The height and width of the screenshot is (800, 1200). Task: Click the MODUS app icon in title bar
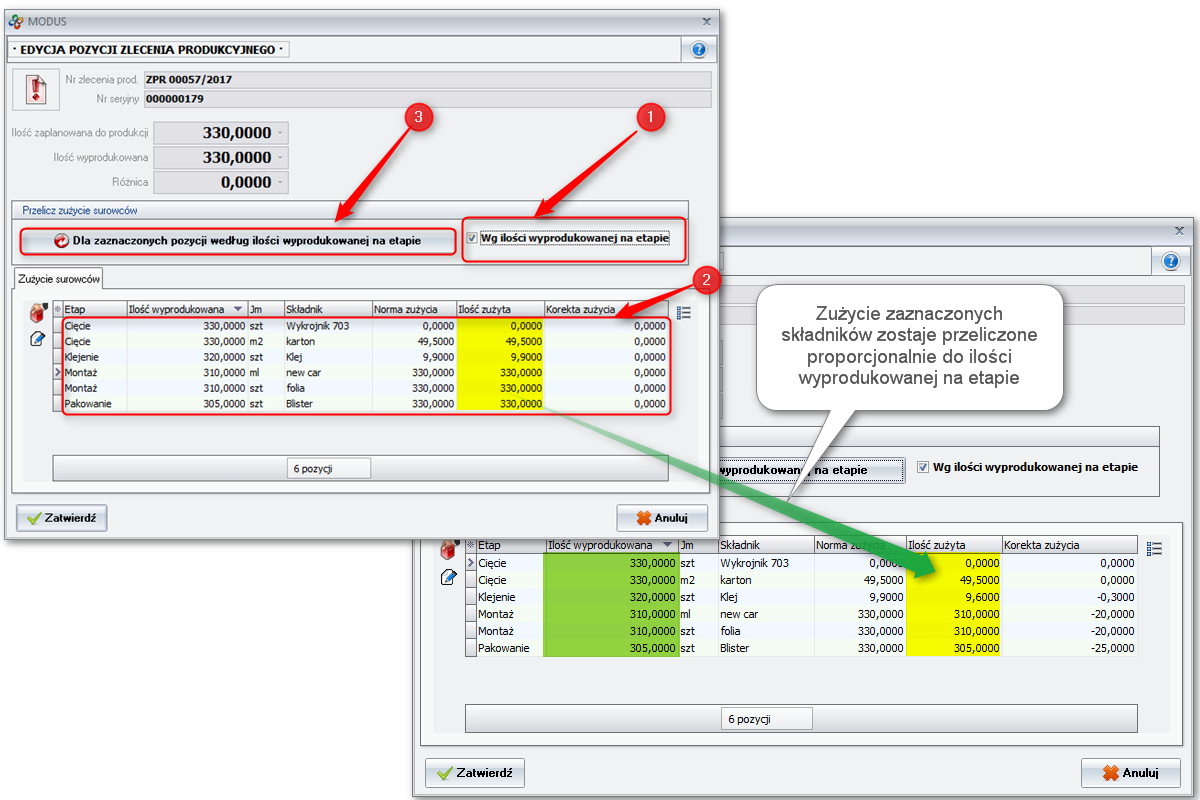click(15, 21)
